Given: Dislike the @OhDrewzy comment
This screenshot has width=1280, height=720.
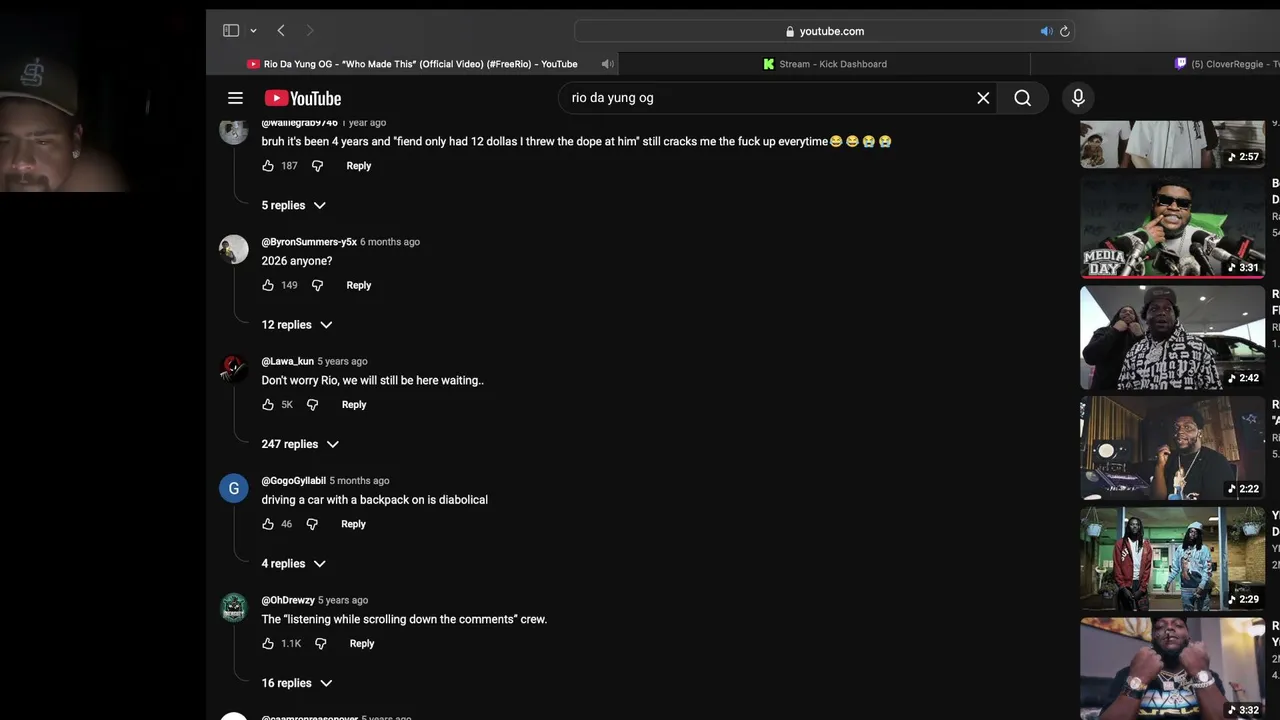Looking at the screenshot, I should coord(320,644).
